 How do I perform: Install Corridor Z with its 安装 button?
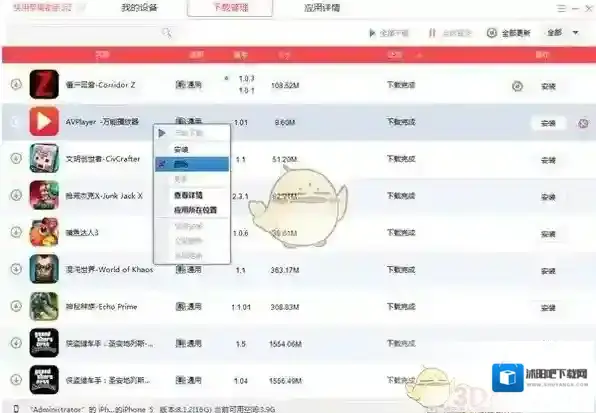click(x=548, y=87)
